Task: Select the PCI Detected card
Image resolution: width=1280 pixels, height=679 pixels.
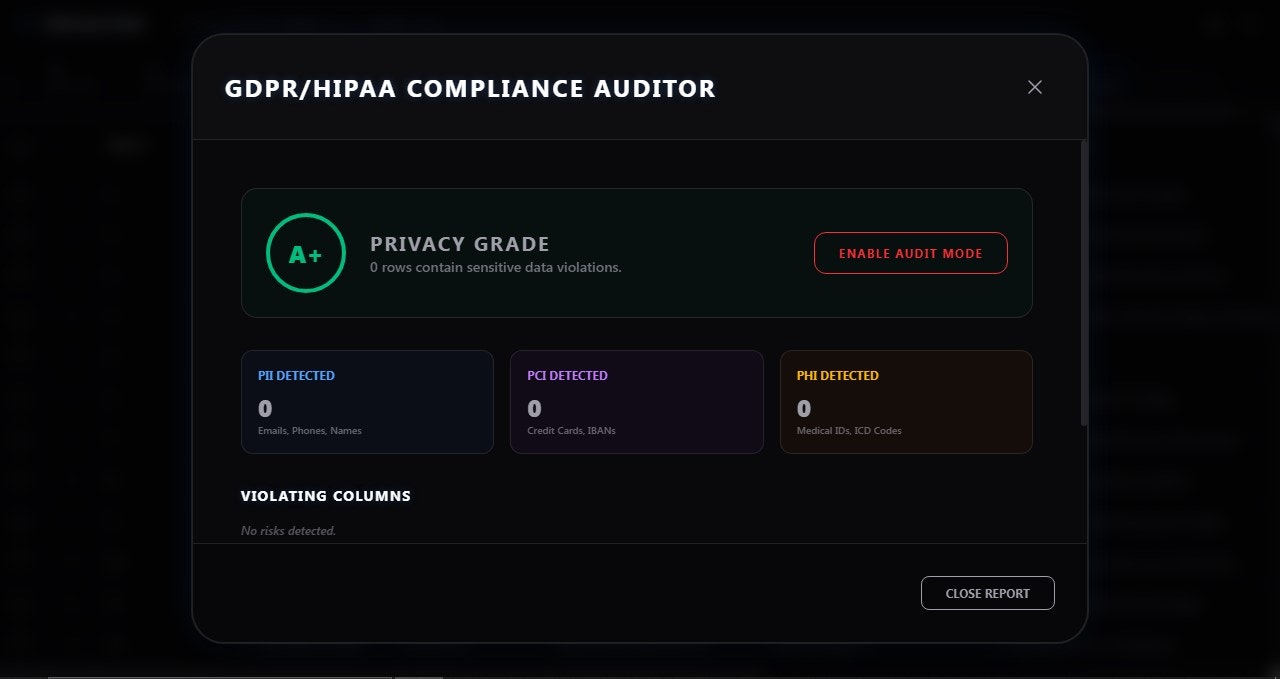Action: click(637, 401)
